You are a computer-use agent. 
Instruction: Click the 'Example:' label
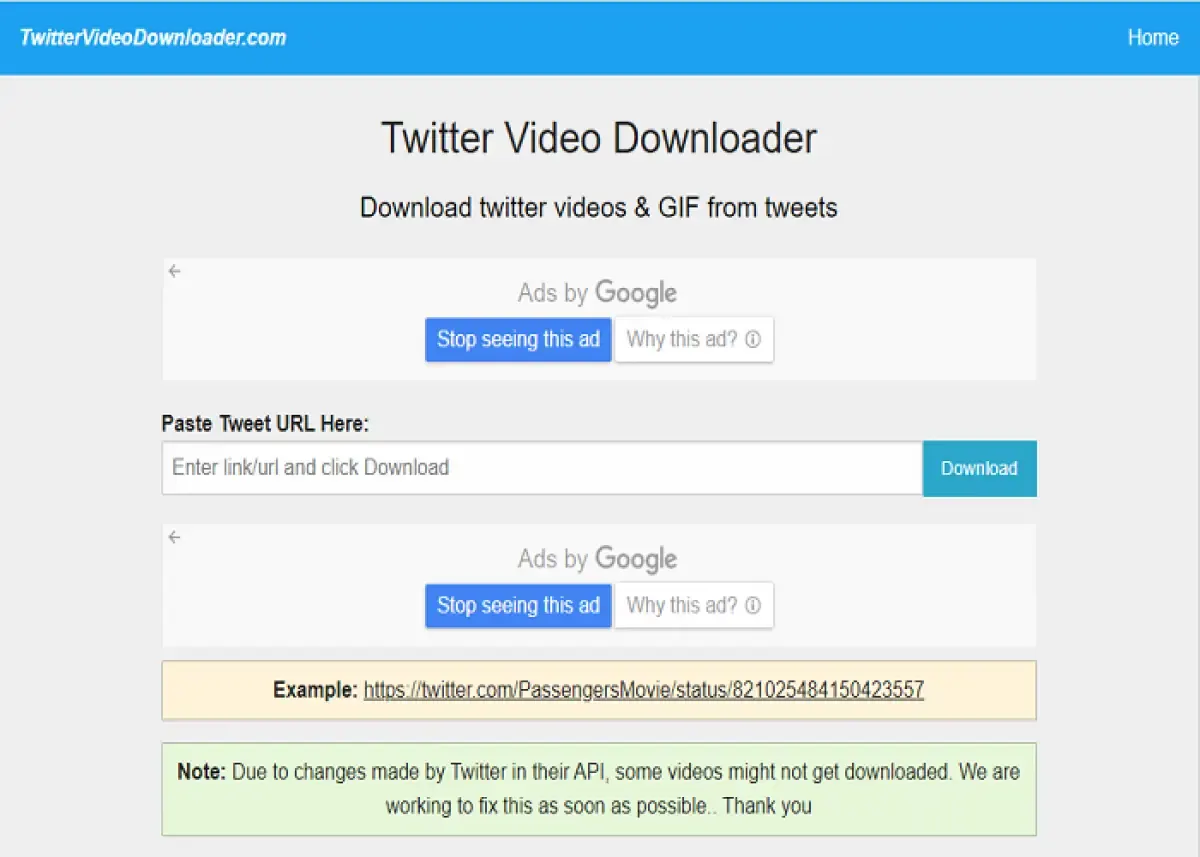click(315, 690)
